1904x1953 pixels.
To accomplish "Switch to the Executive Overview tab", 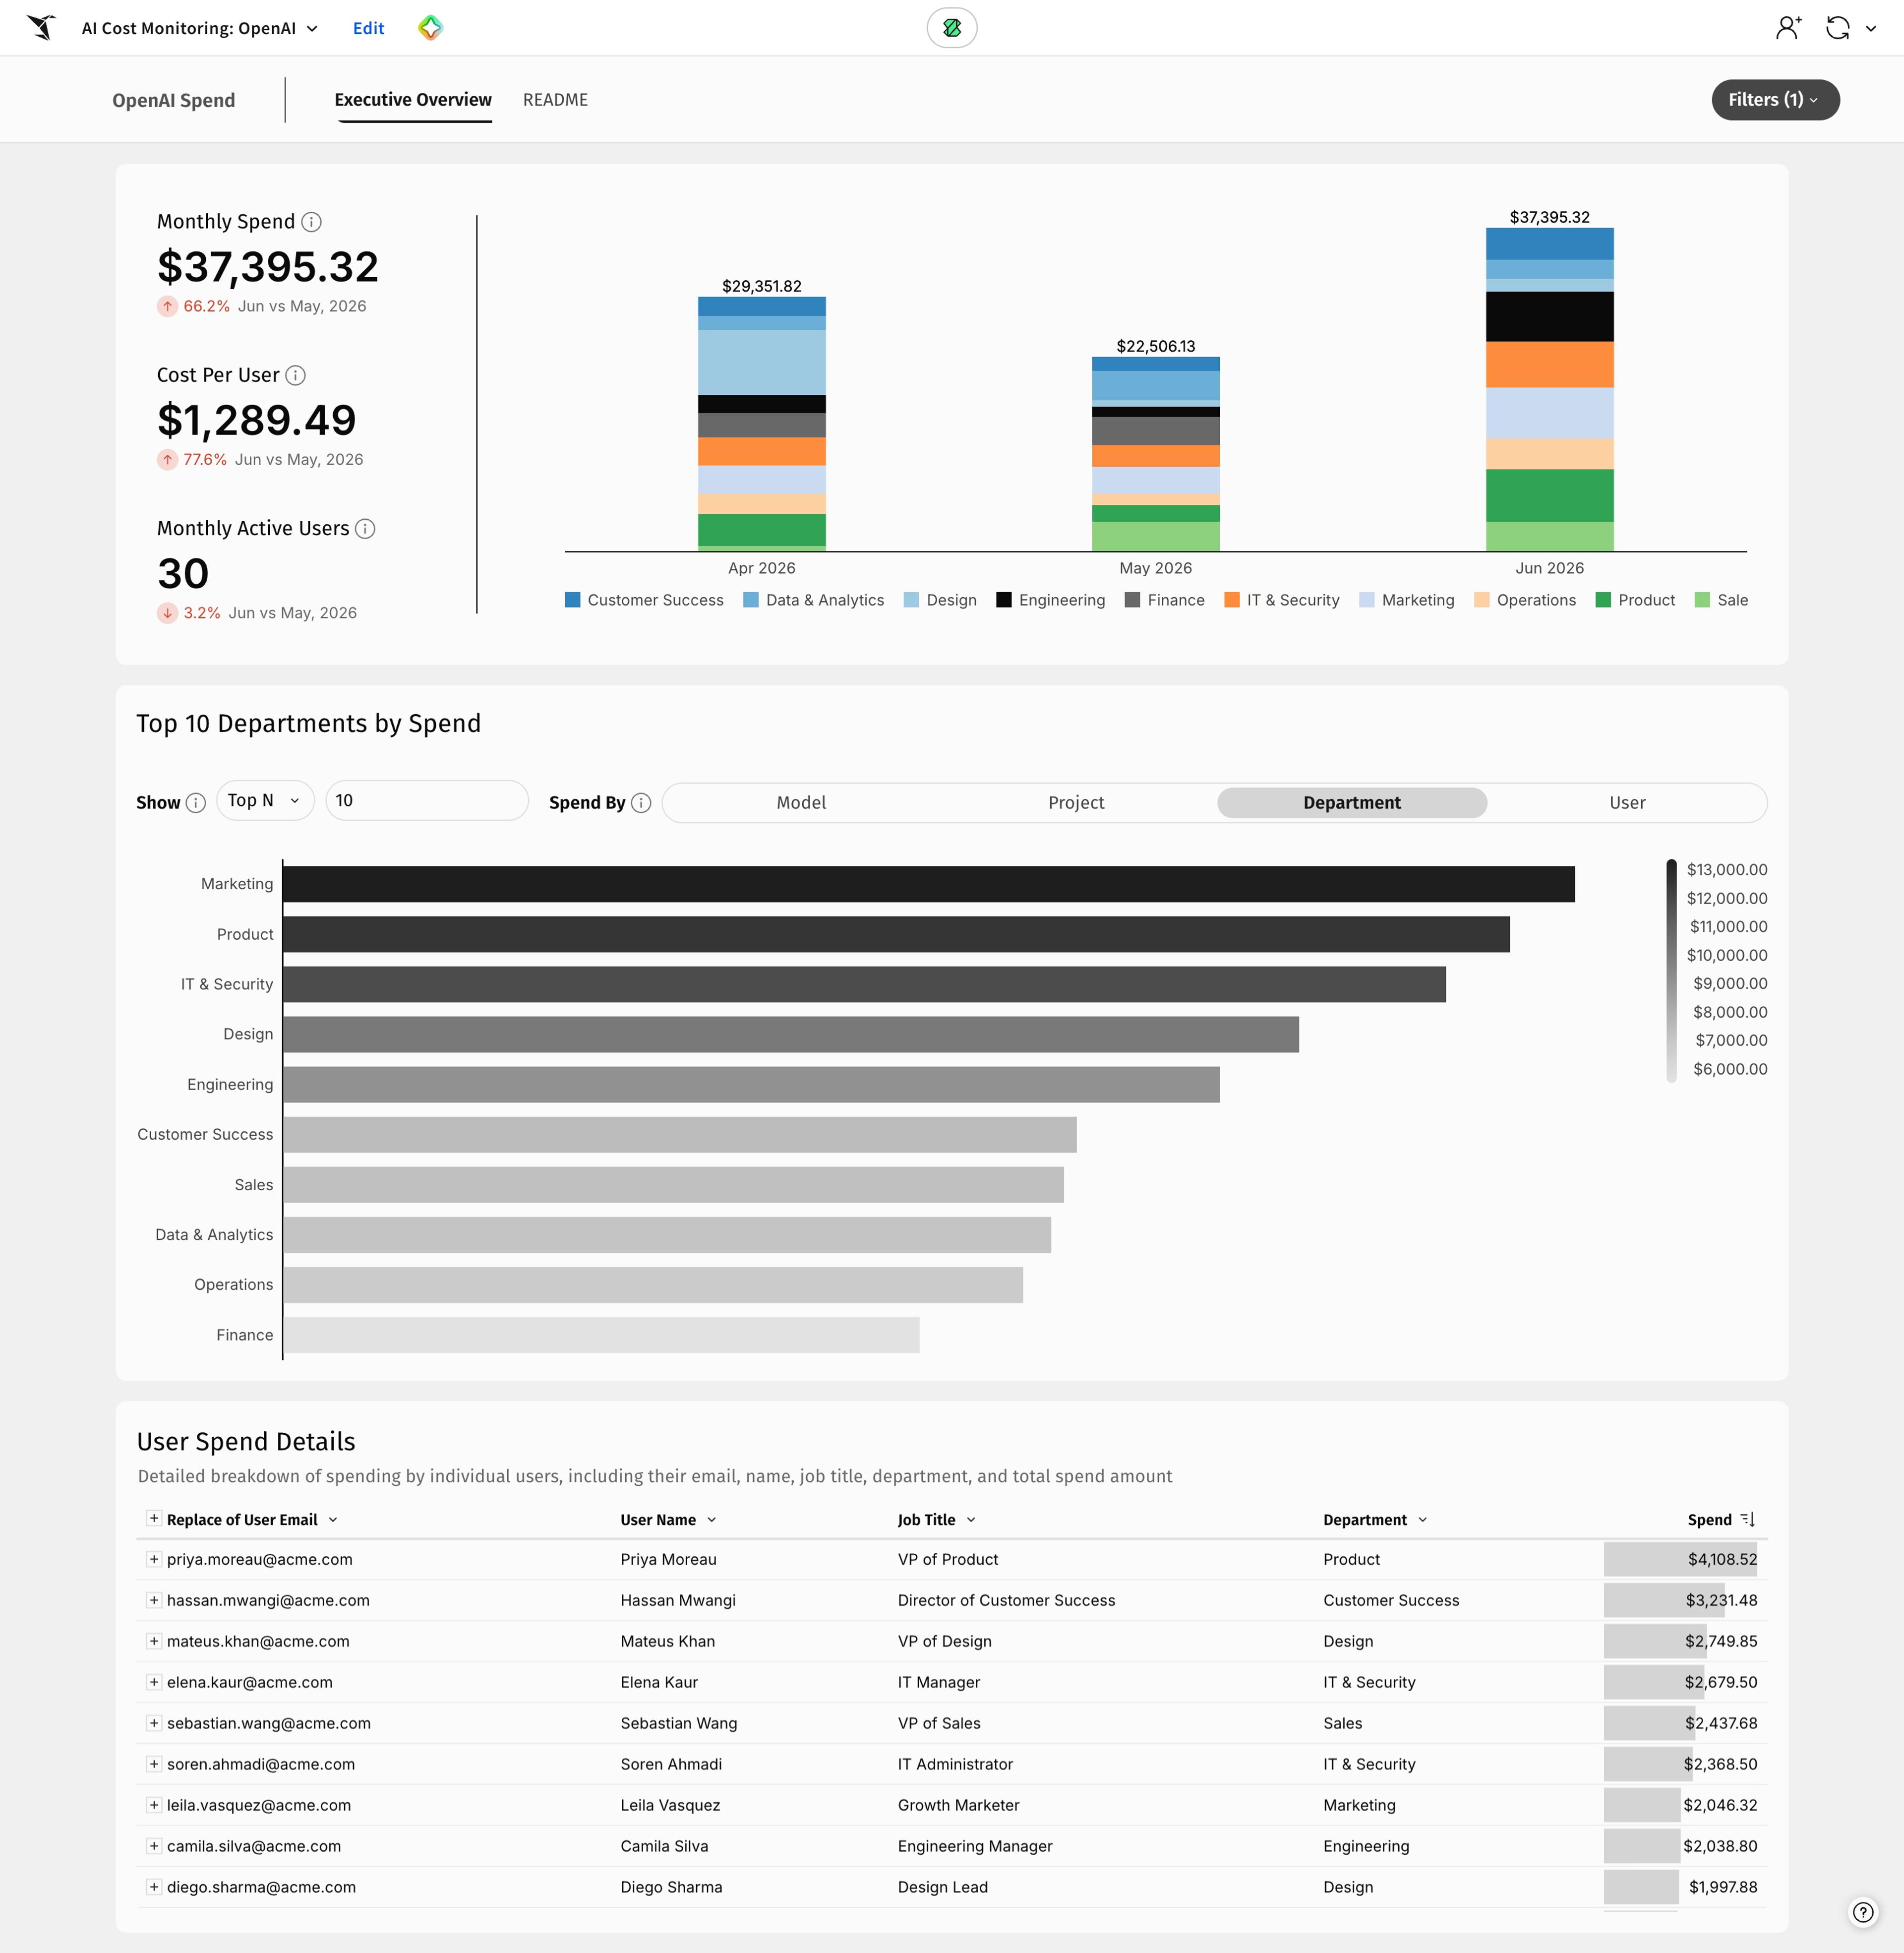I will pos(413,99).
